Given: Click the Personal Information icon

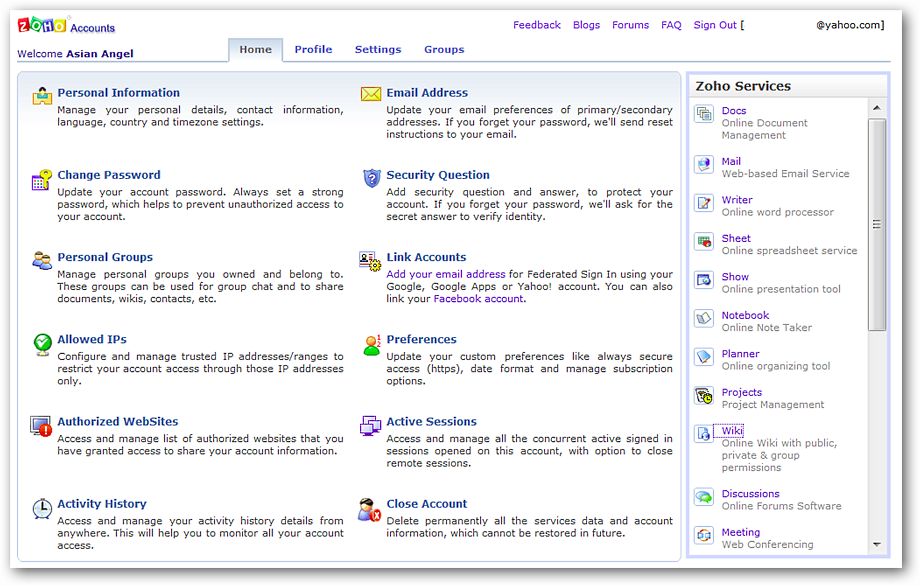Looking at the screenshot, I should (x=42, y=96).
